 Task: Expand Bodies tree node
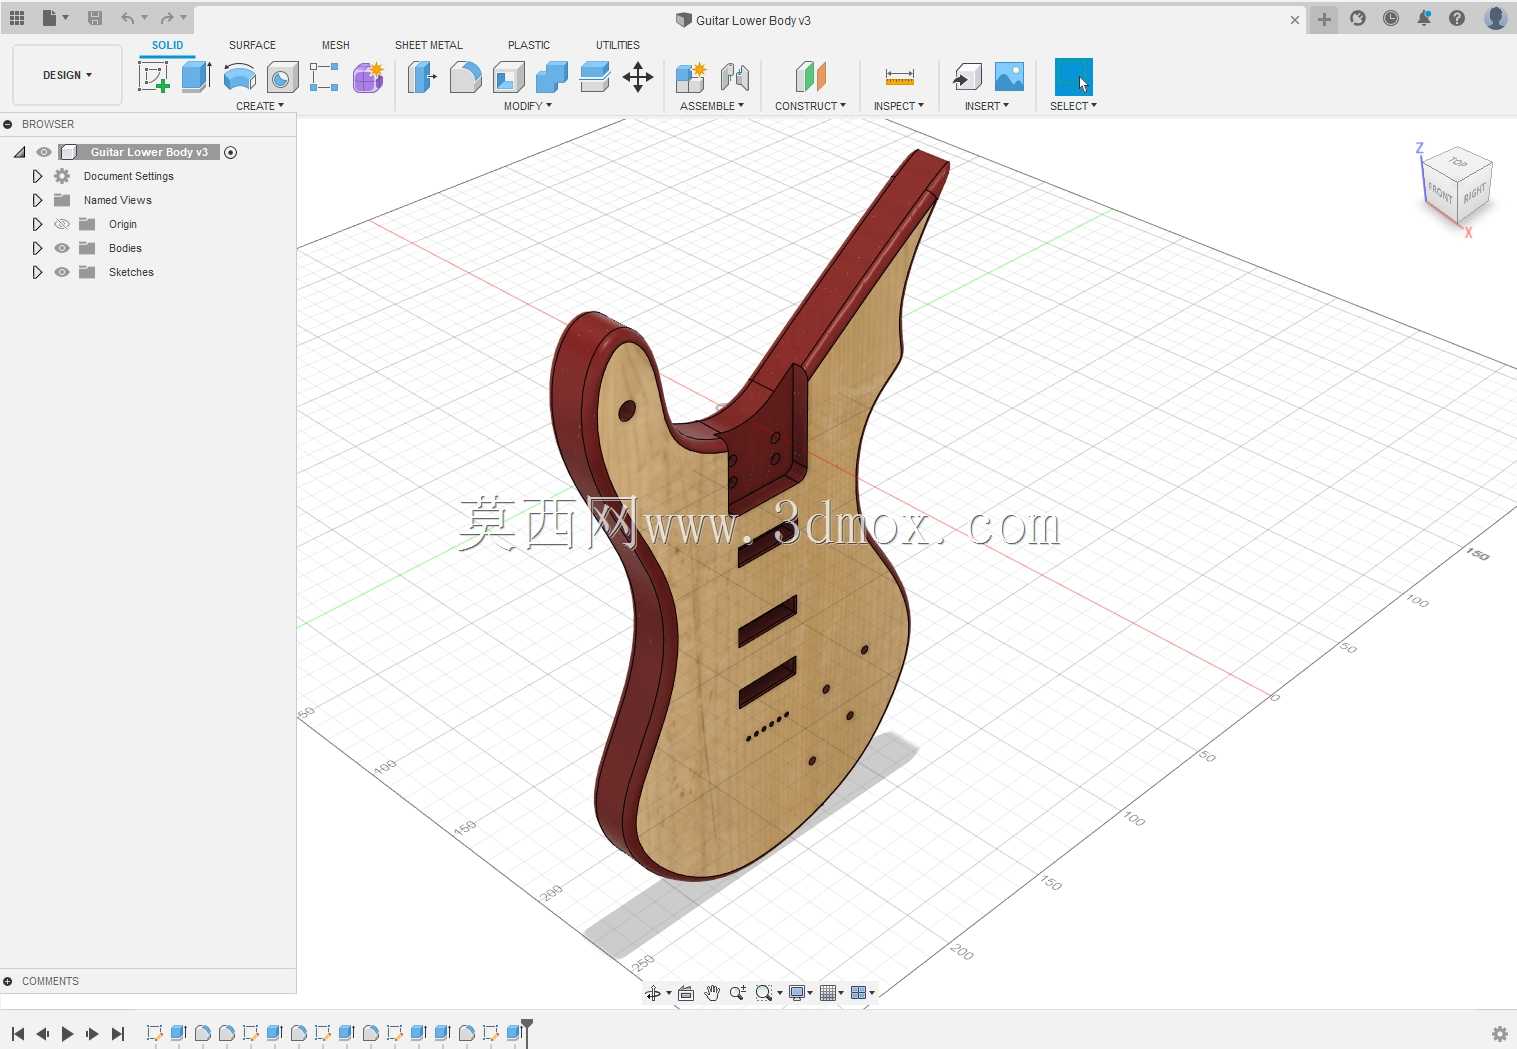pos(37,248)
